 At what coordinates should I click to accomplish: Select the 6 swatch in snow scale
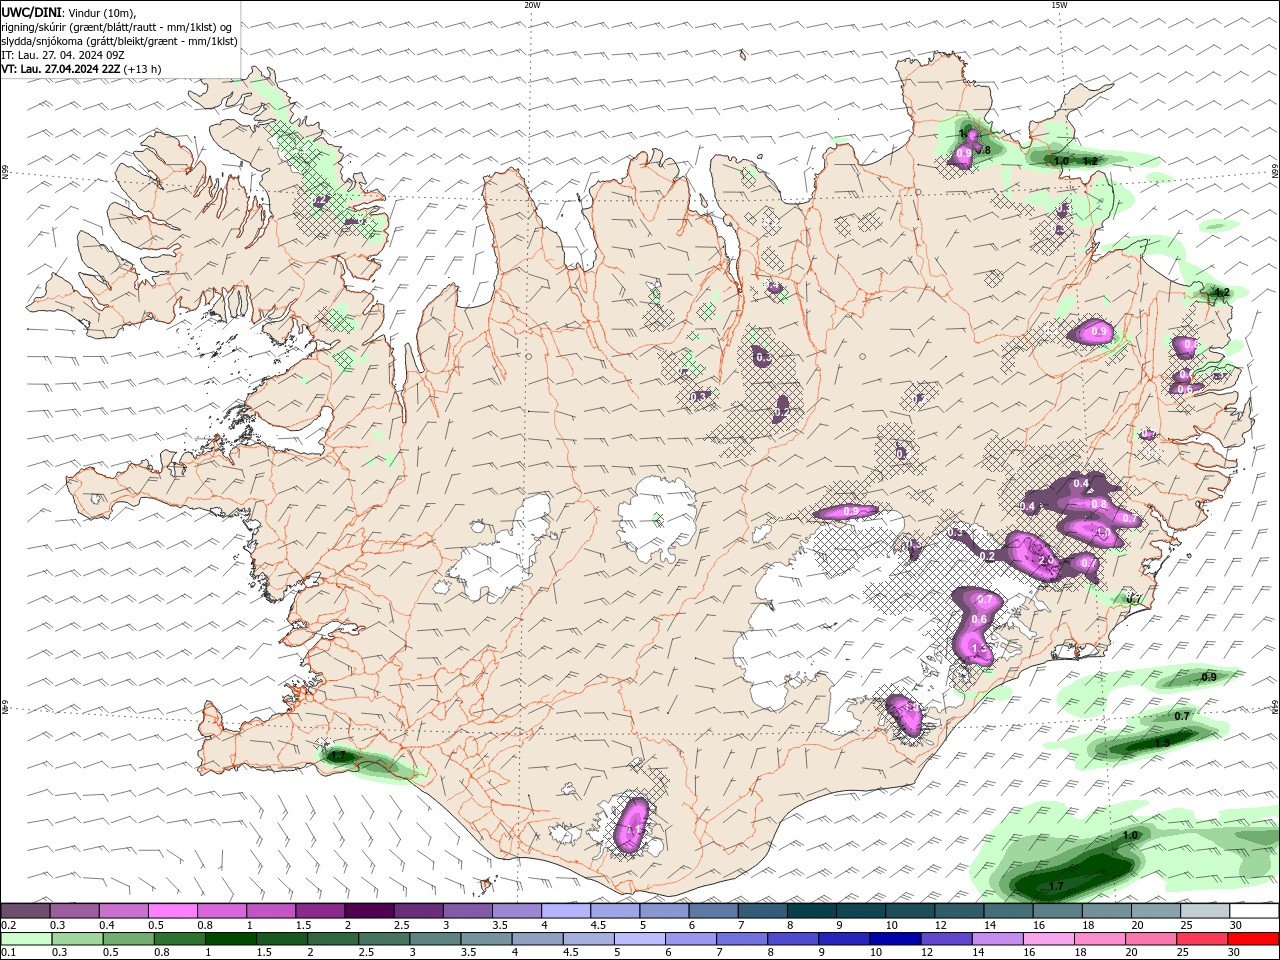pyautogui.click(x=713, y=911)
